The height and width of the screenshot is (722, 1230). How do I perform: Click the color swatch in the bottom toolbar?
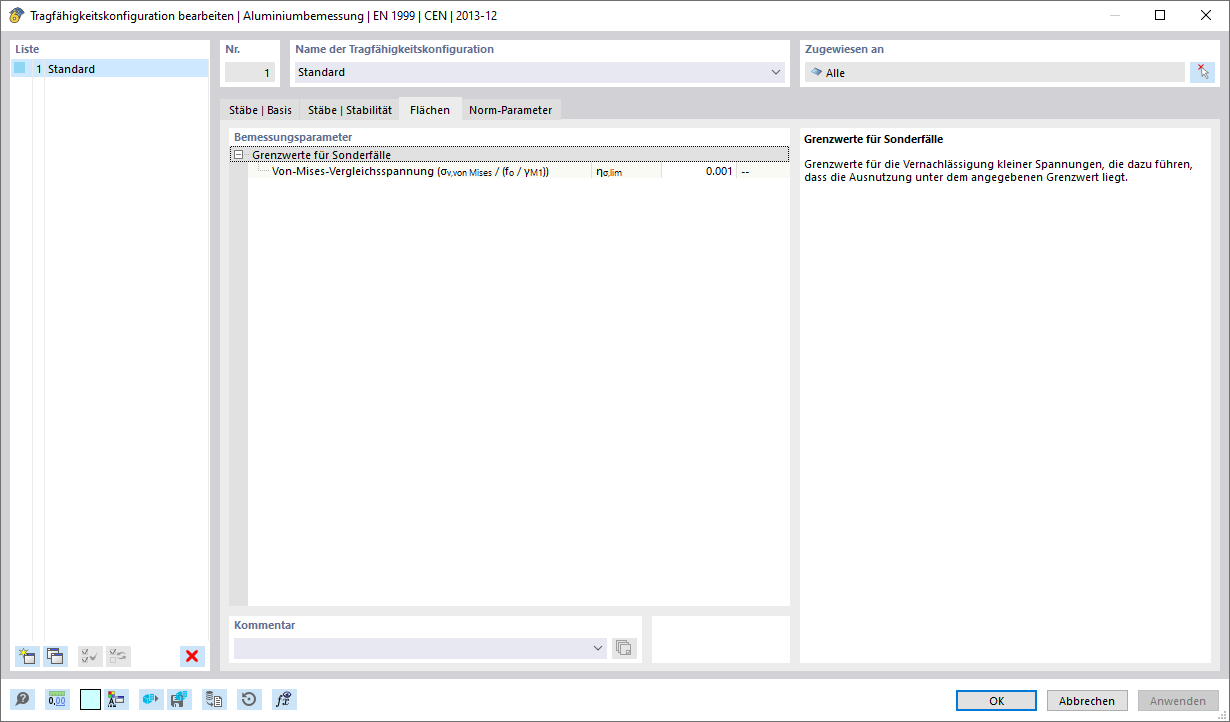tap(90, 699)
